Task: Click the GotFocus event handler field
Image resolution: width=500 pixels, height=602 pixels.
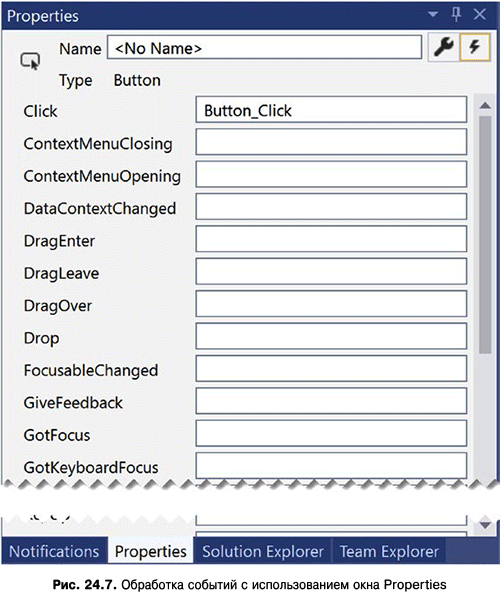Action: coord(331,433)
